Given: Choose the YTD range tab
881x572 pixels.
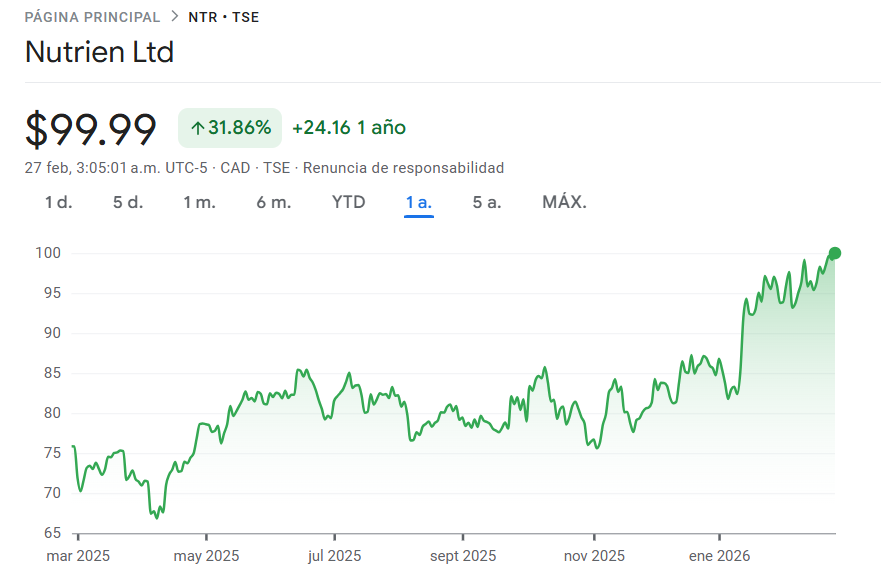Looking at the screenshot, I should click(348, 202).
